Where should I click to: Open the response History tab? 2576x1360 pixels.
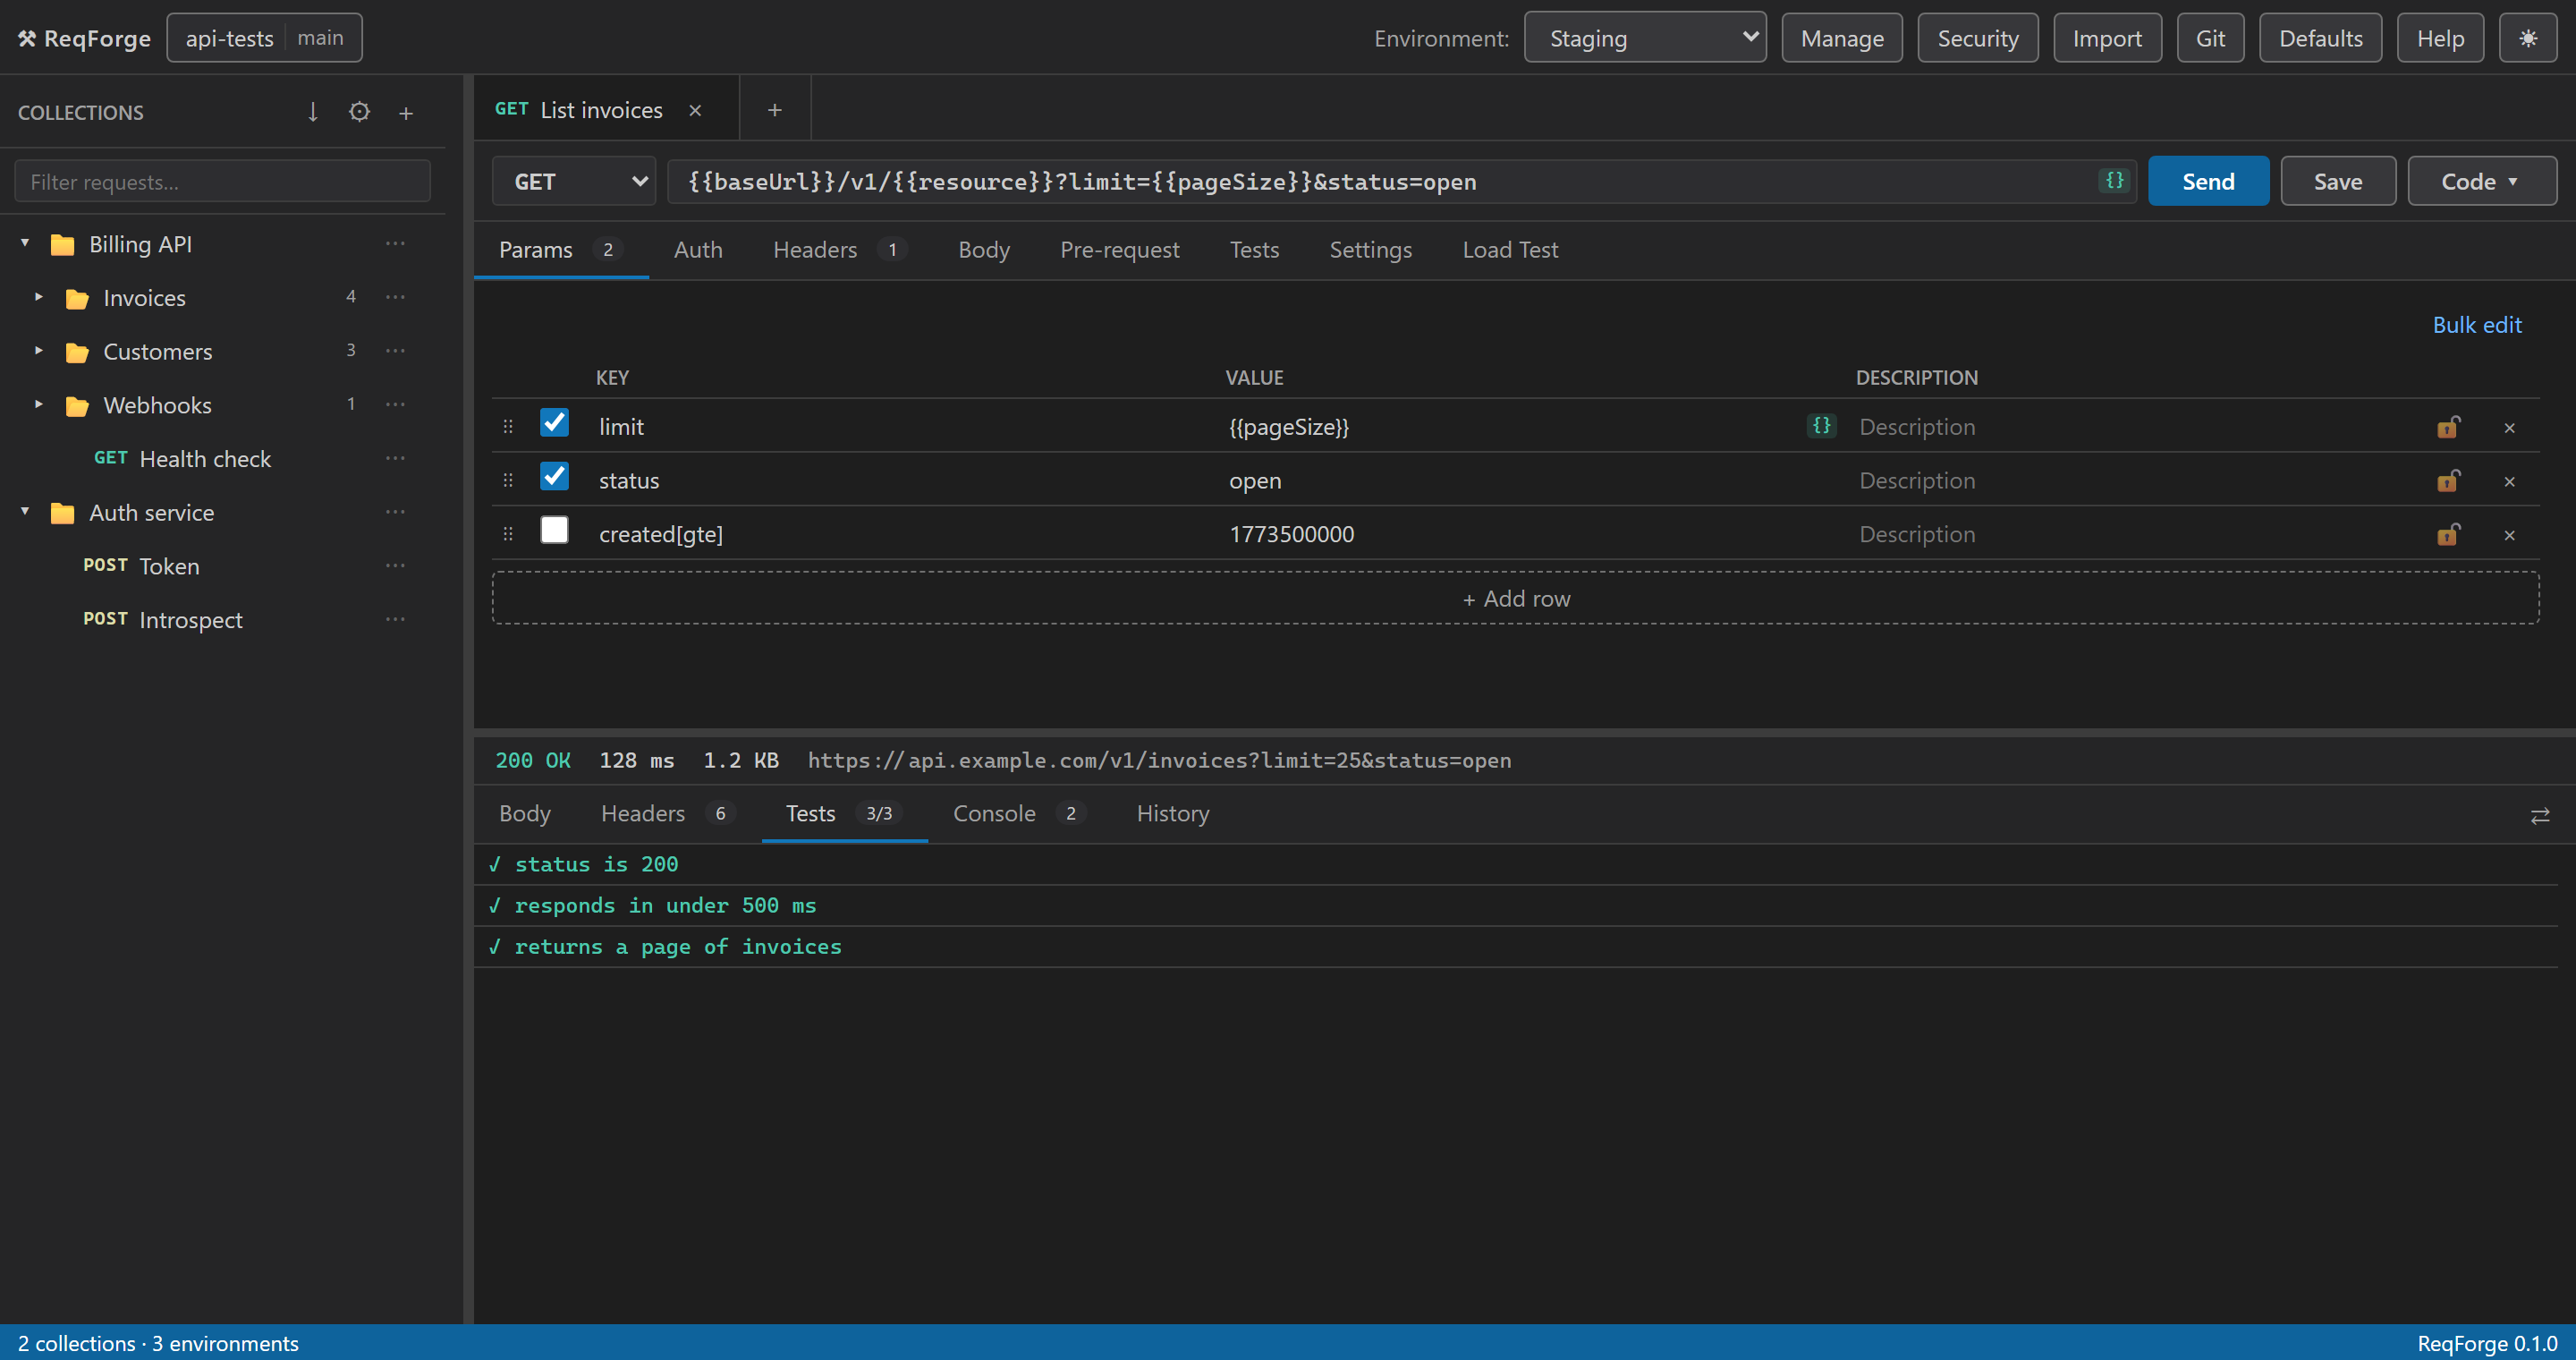tap(1172, 814)
